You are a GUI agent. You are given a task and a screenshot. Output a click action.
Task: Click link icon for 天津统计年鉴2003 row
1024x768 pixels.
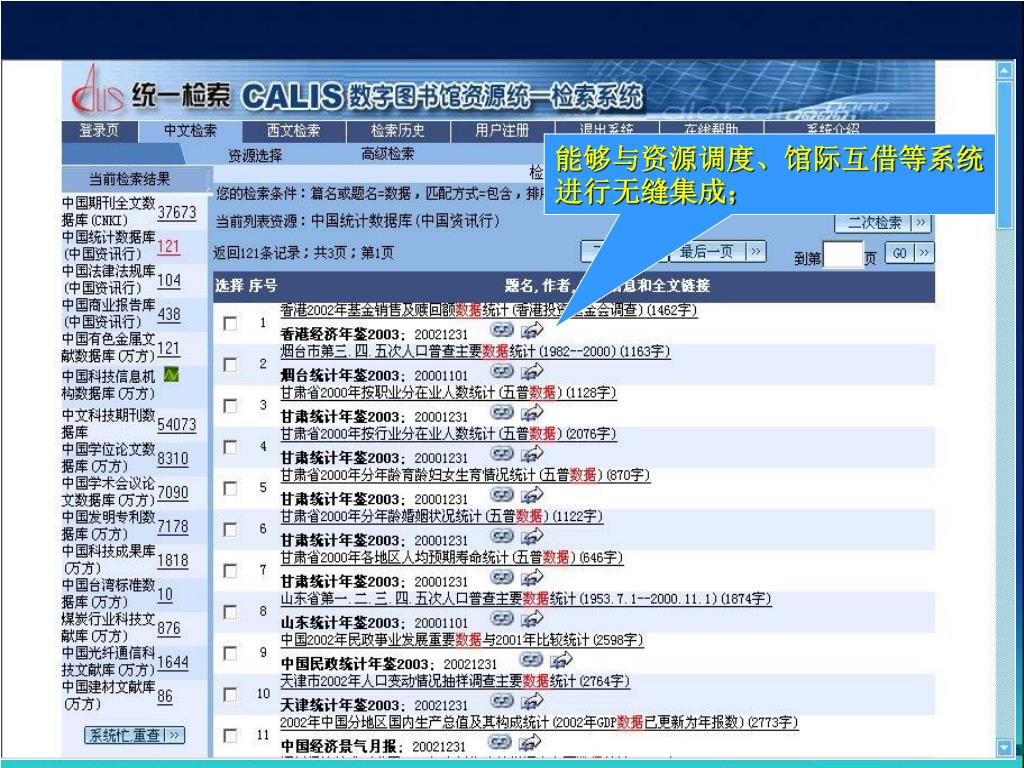[502, 700]
